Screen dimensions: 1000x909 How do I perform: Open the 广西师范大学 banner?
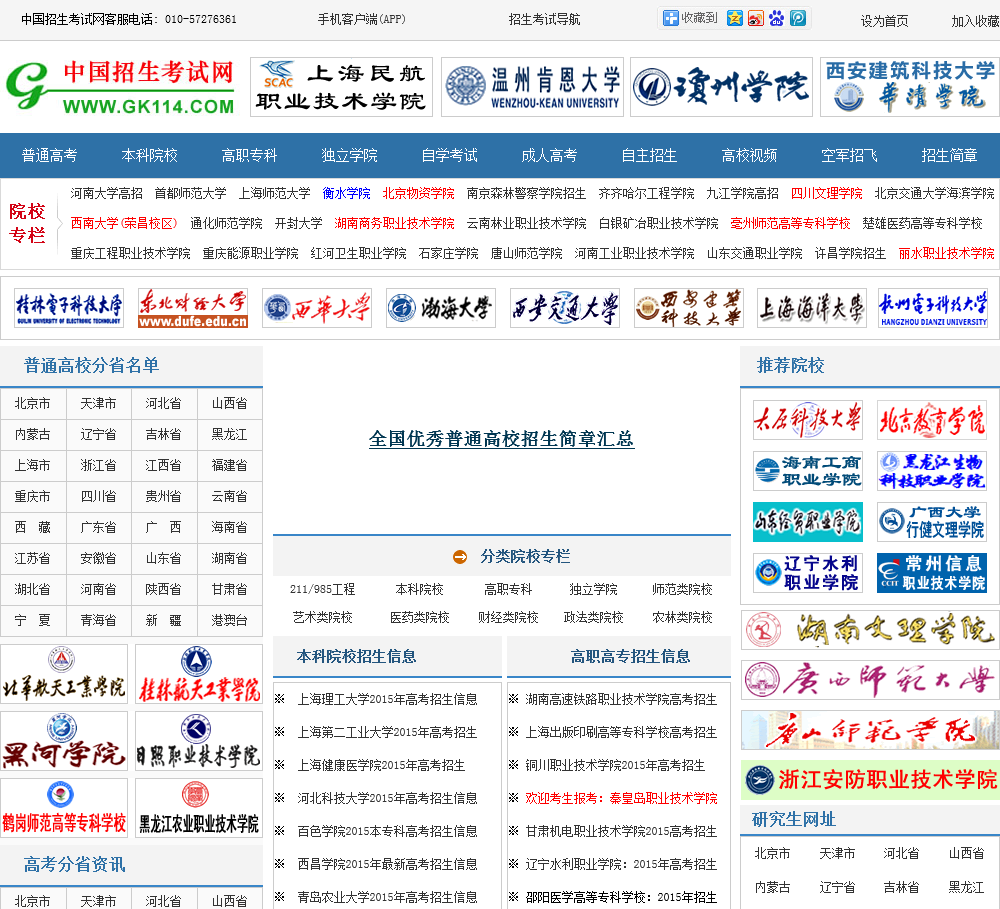tap(870, 680)
